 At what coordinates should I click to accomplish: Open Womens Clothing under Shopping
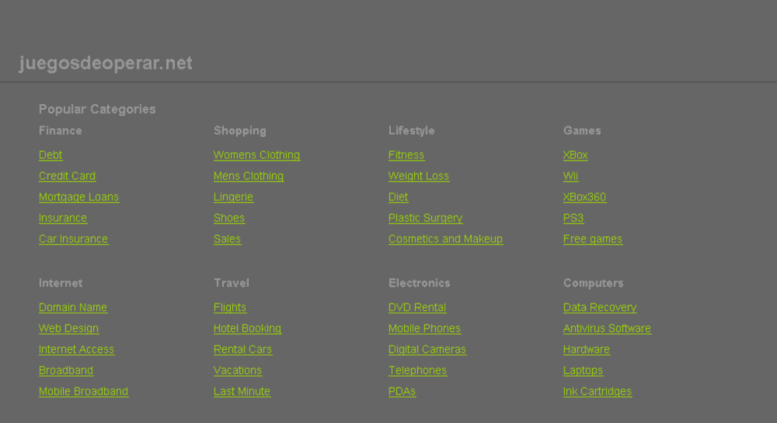click(x=257, y=155)
